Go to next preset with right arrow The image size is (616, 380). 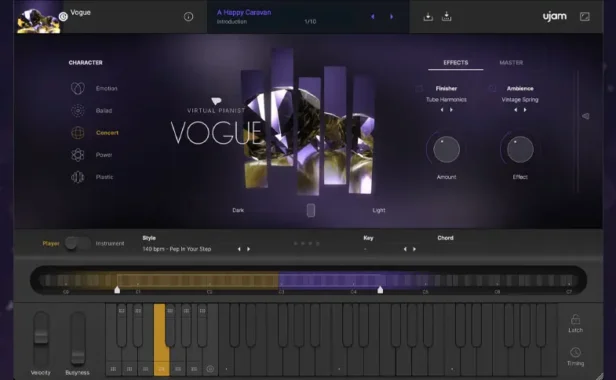pyautogui.click(x=391, y=17)
